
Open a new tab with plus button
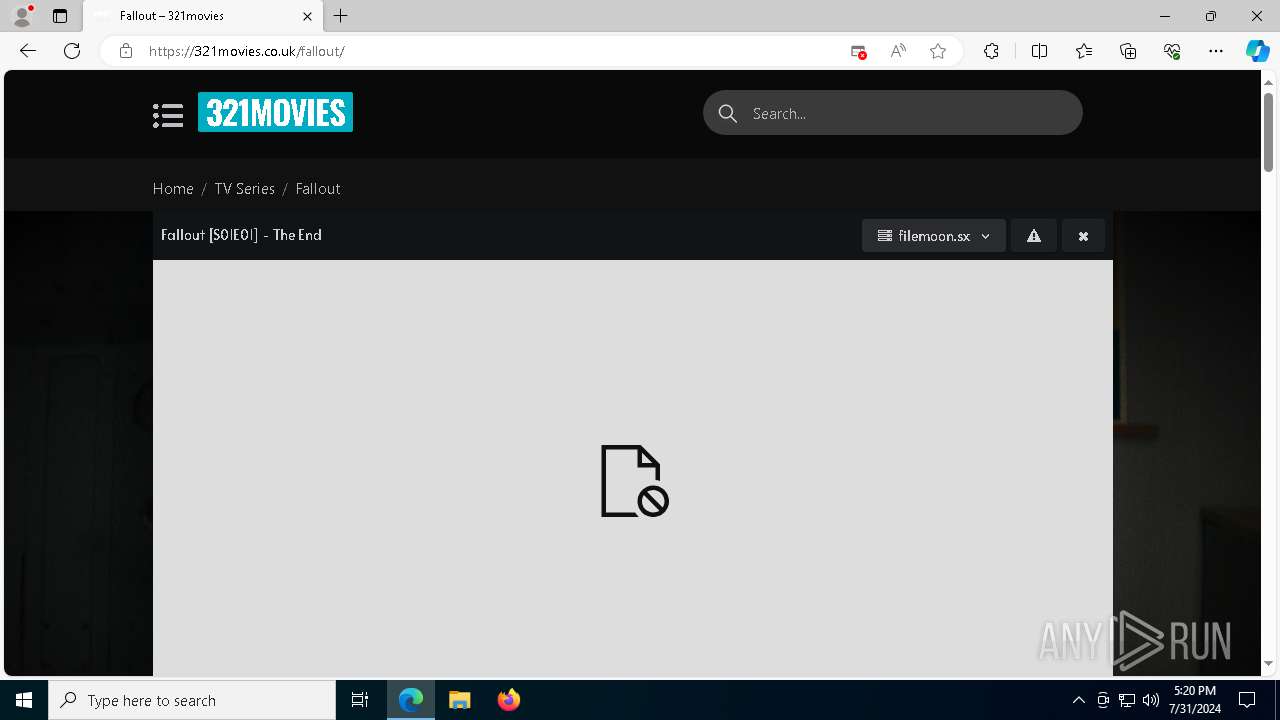click(x=341, y=16)
